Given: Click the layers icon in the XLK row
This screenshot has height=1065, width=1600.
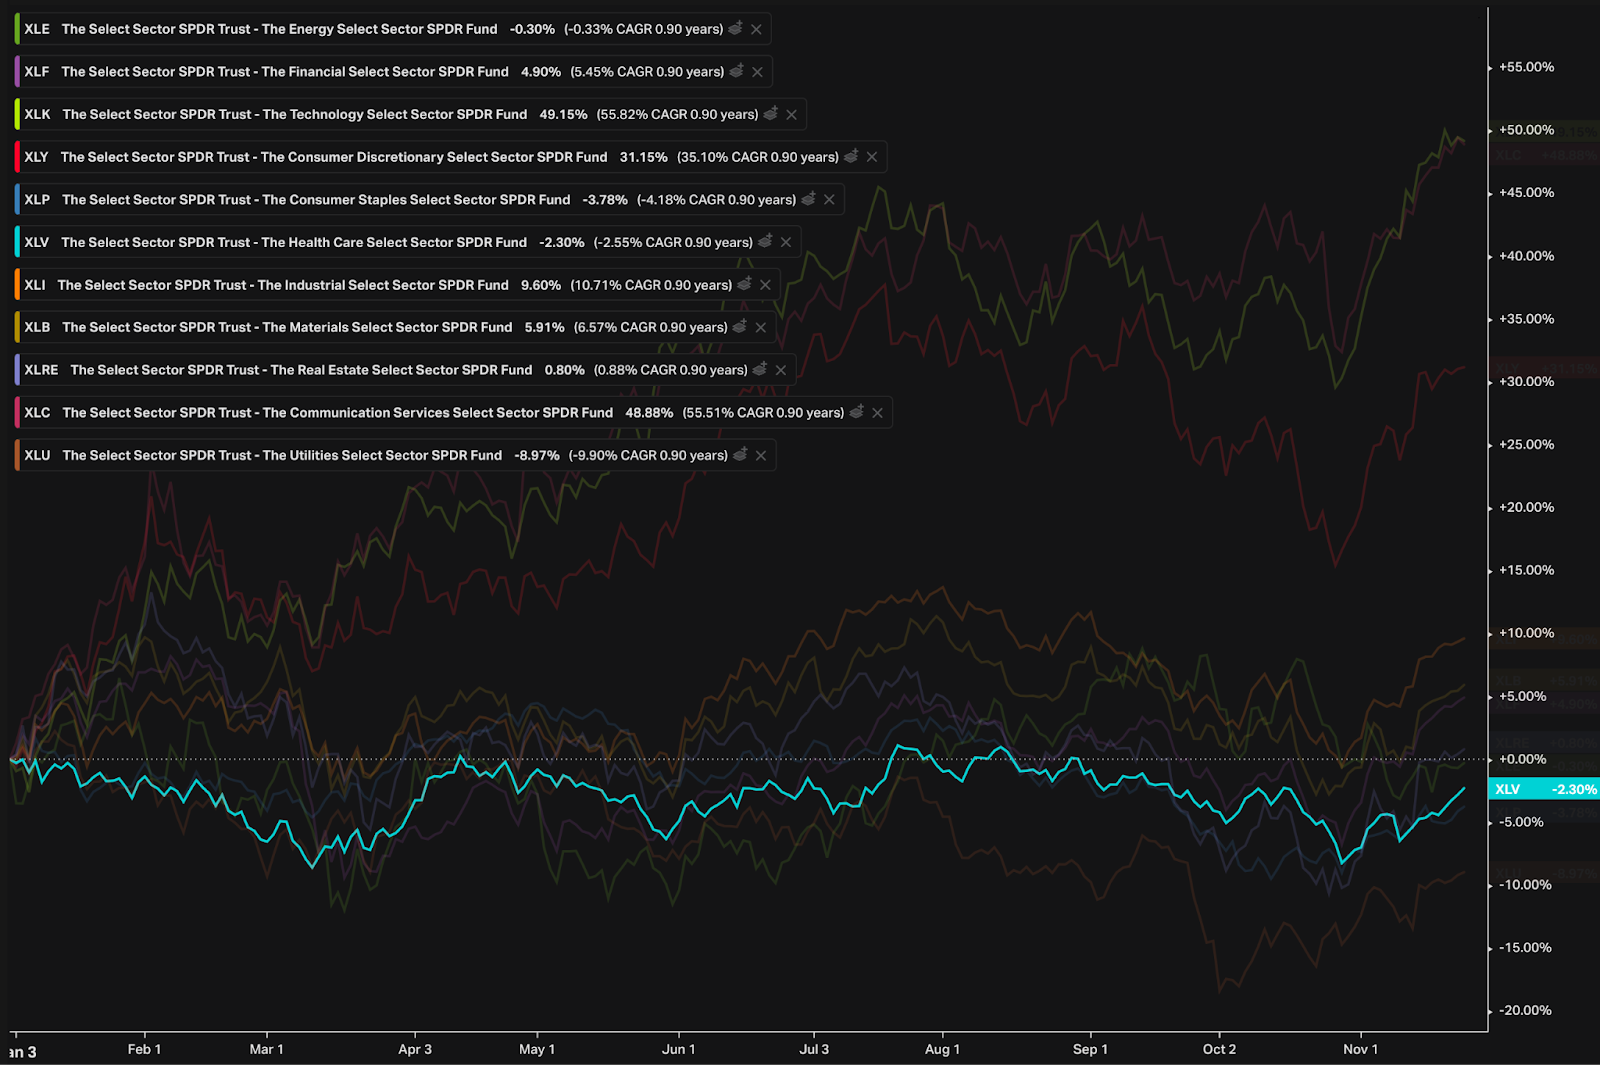Looking at the screenshot, I should (771, 114).
